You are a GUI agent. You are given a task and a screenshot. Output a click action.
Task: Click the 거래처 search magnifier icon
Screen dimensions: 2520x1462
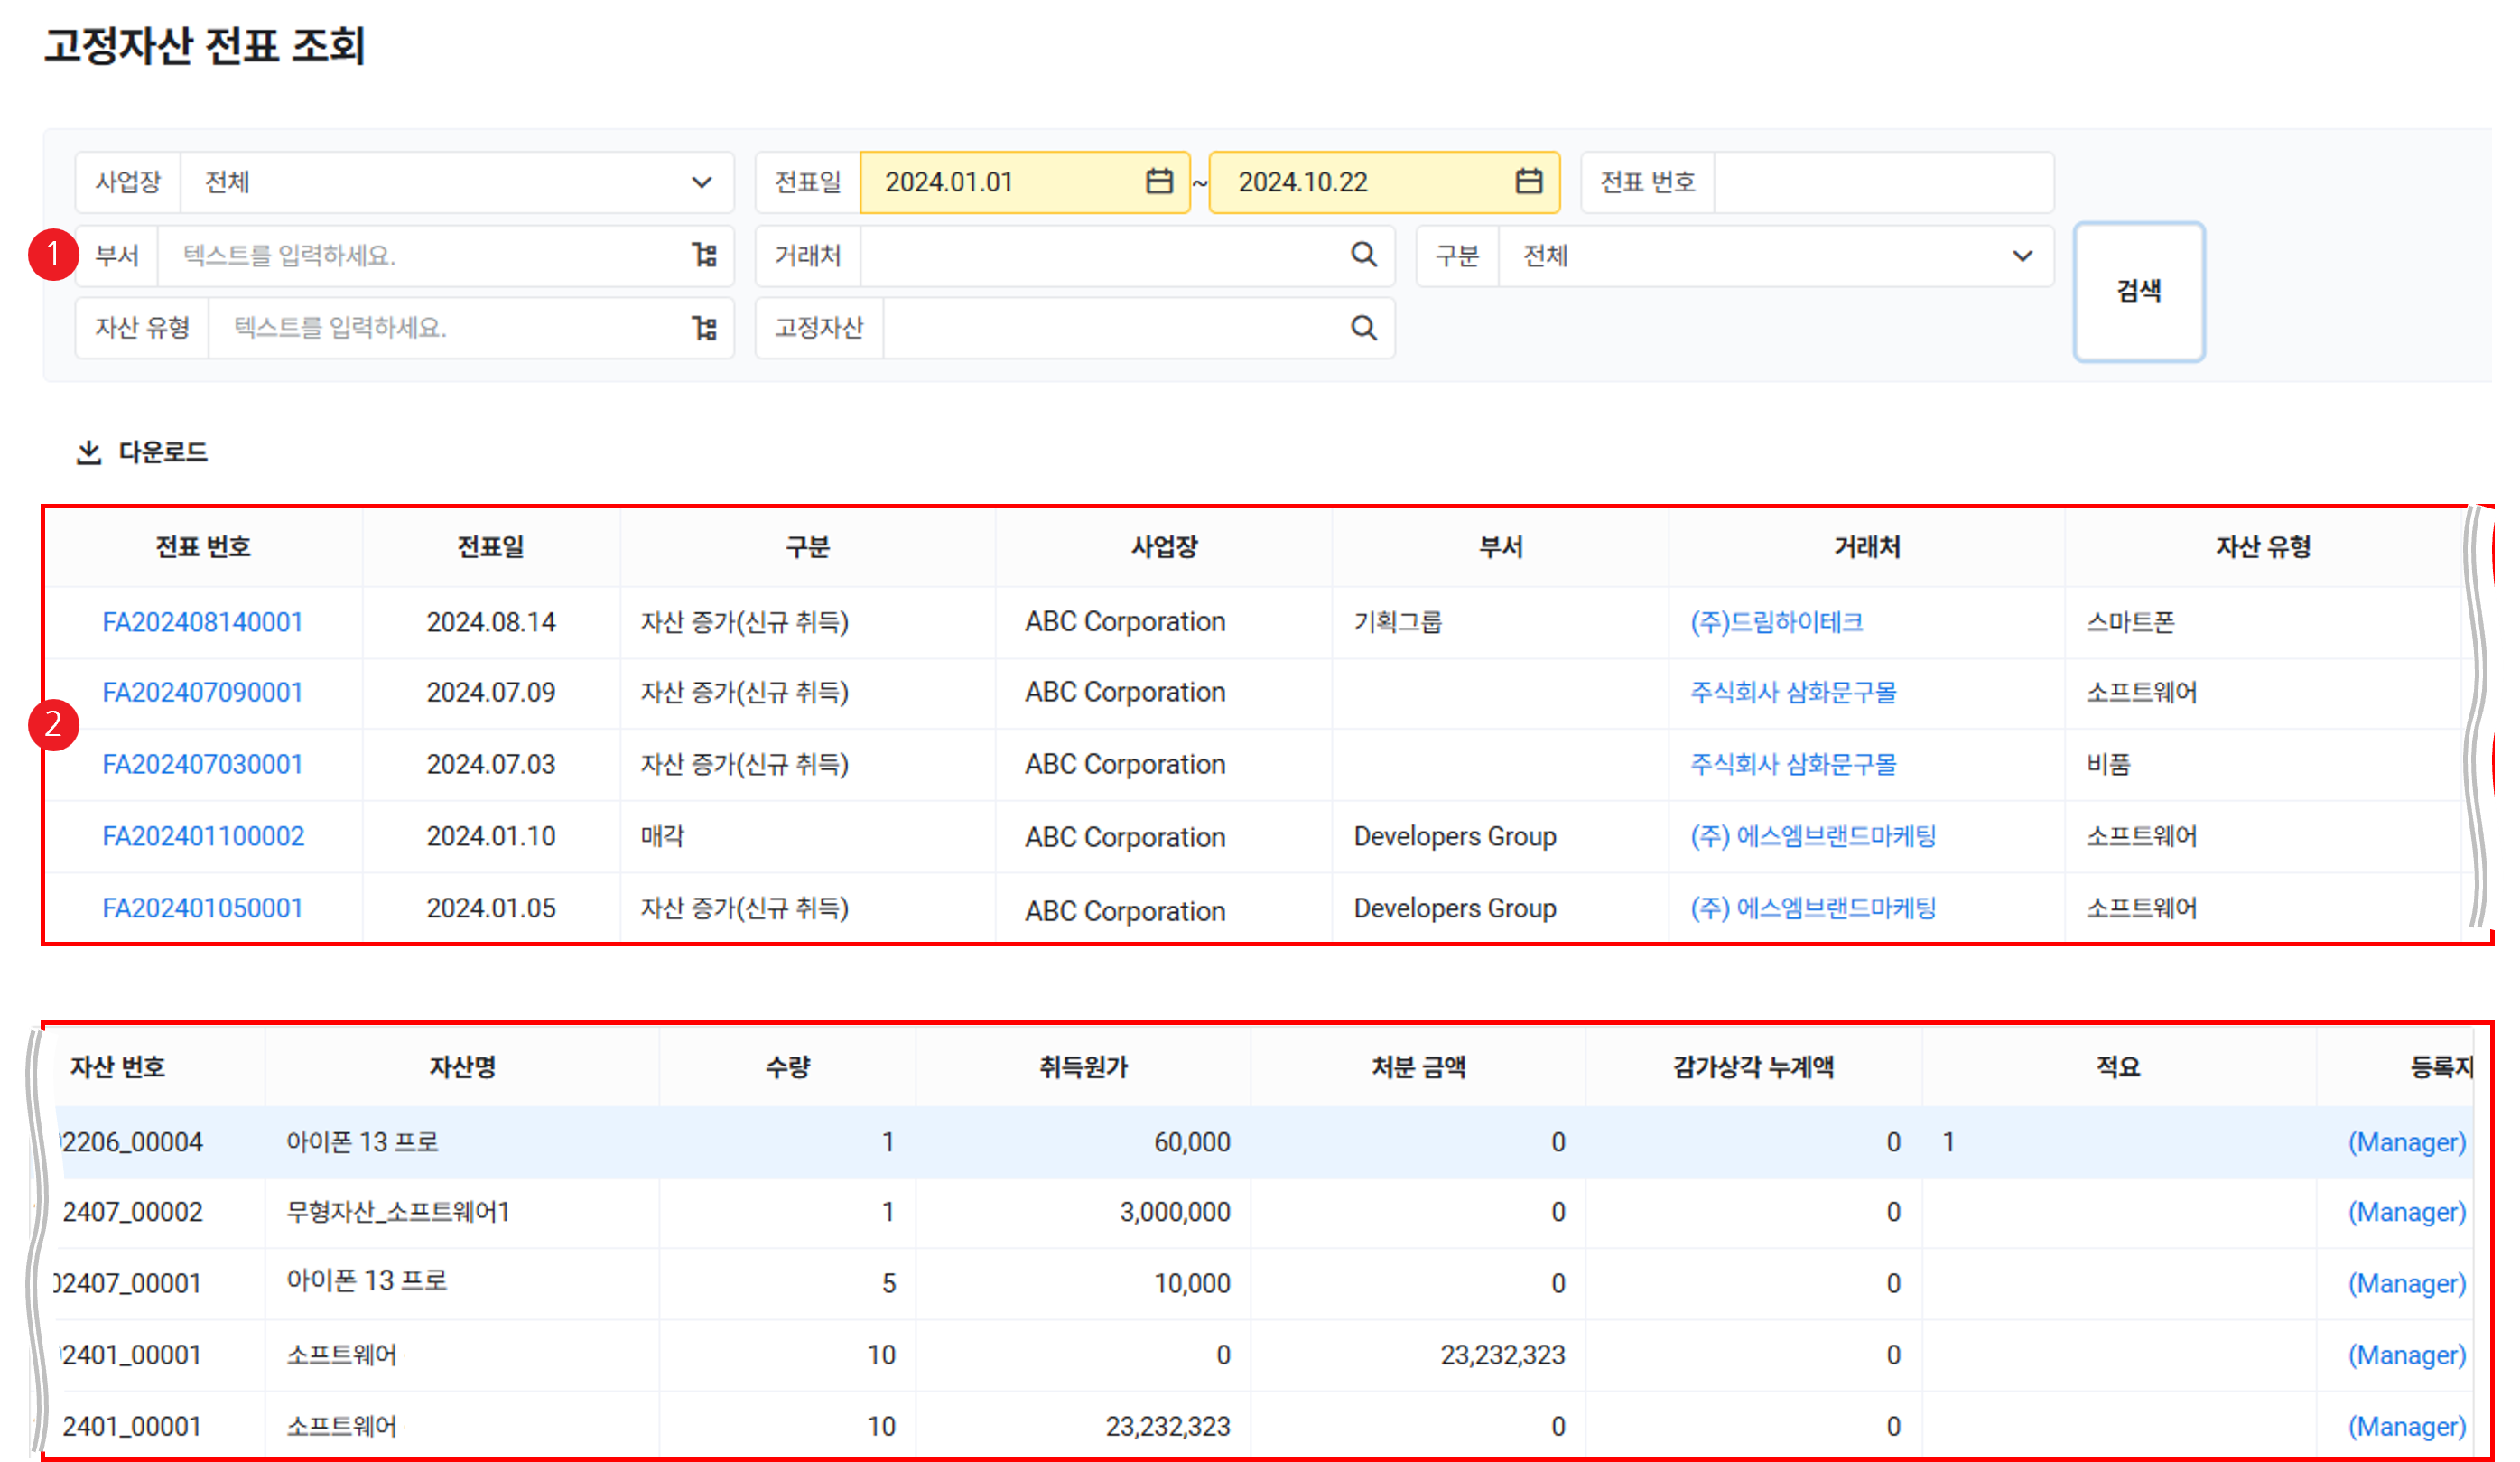1363,255
